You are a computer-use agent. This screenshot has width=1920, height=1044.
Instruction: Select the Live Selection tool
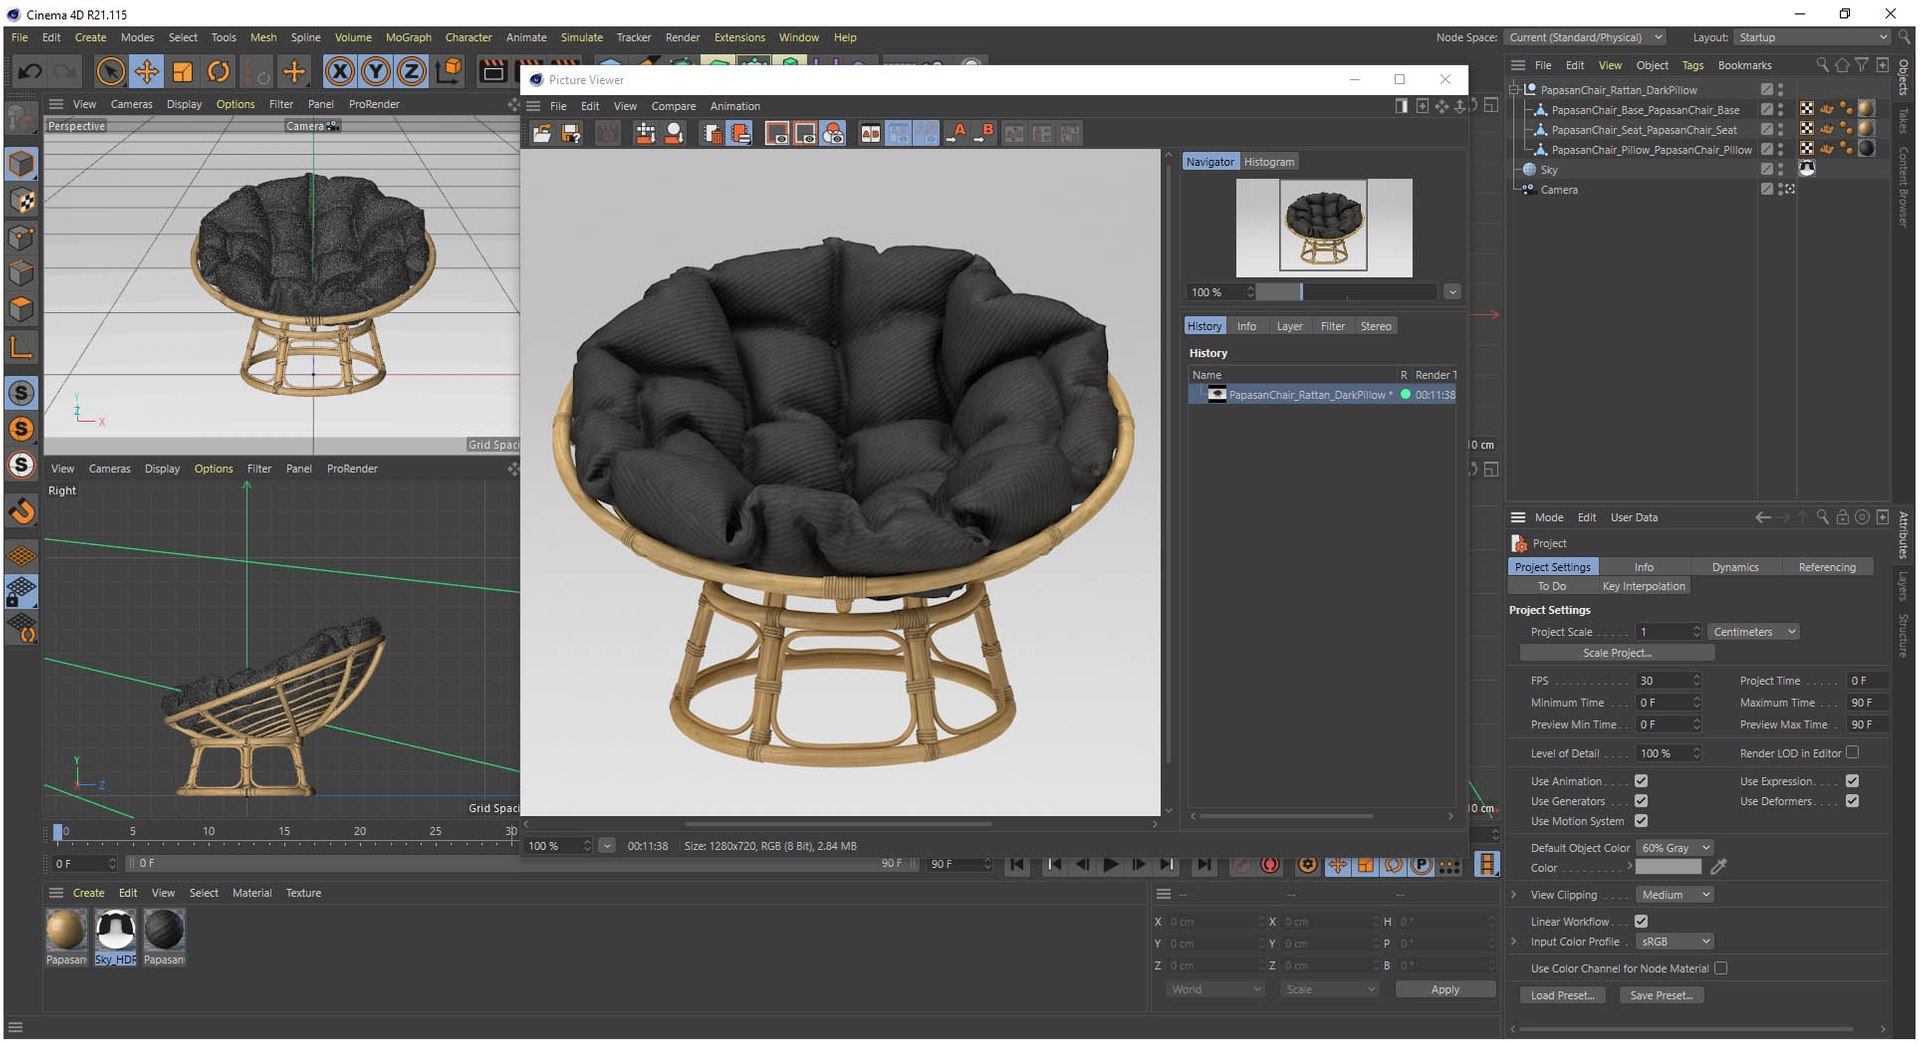pos(110,71)
